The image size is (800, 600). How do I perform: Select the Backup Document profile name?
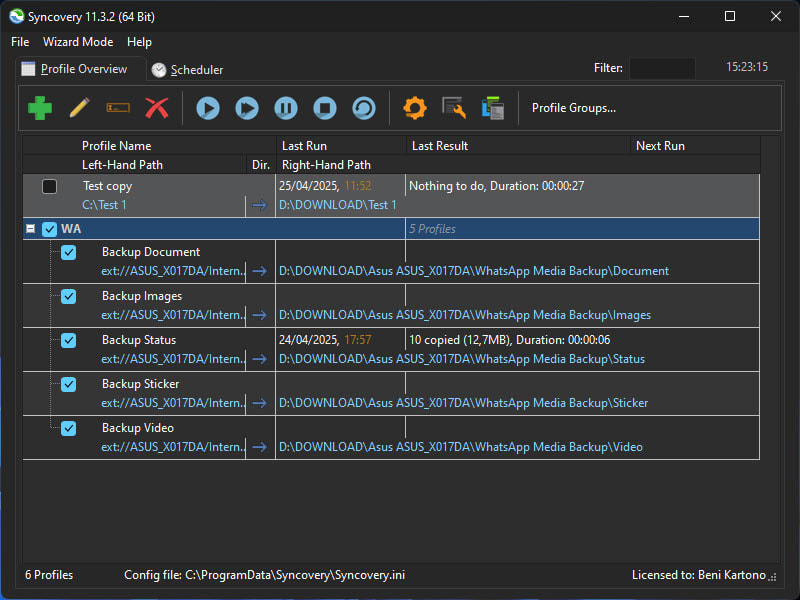[x=151, y=252]
